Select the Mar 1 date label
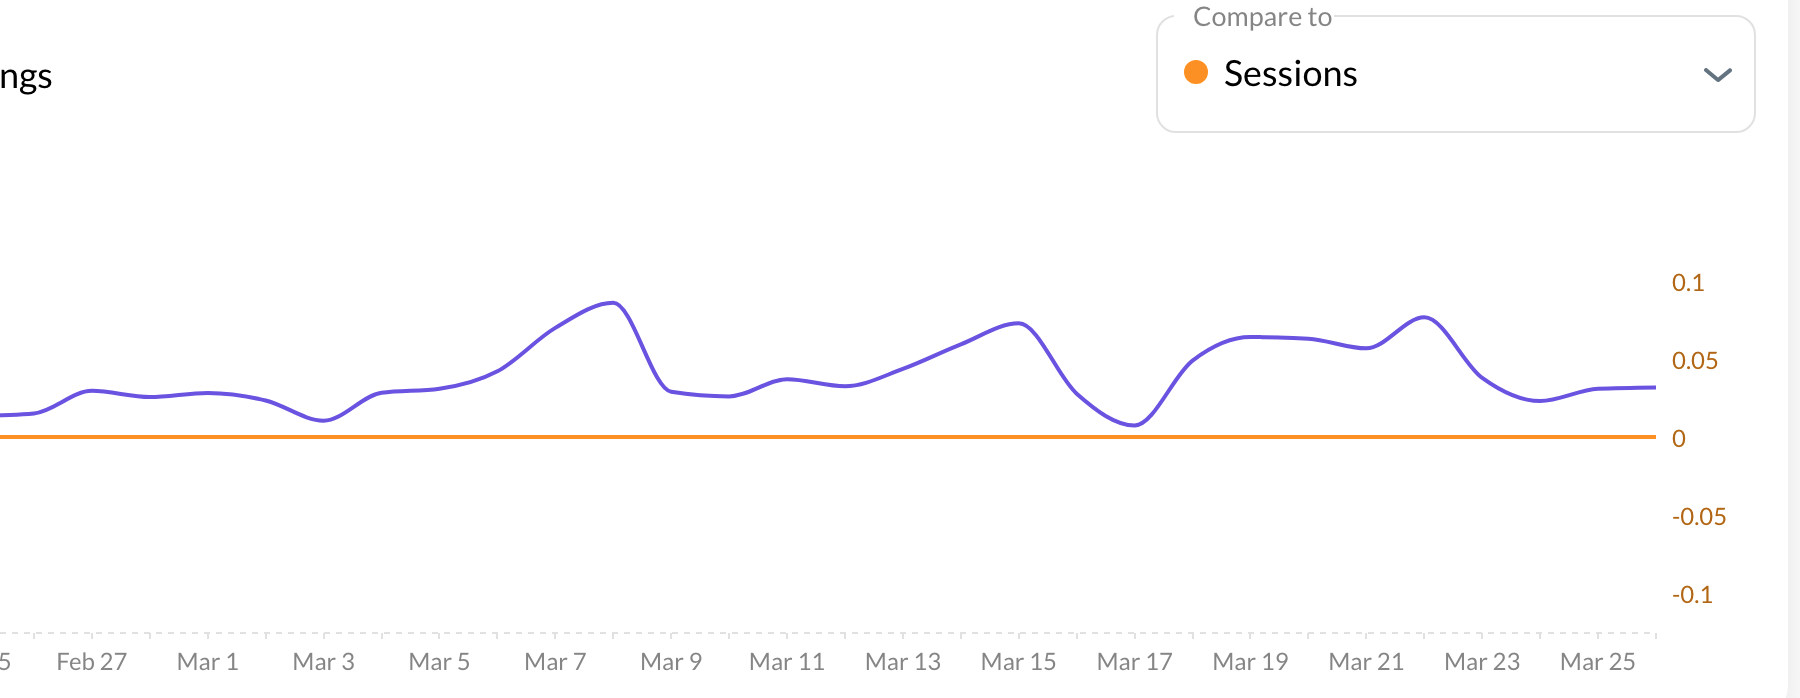The image size is (1800, 698). [x=207, y=662]
